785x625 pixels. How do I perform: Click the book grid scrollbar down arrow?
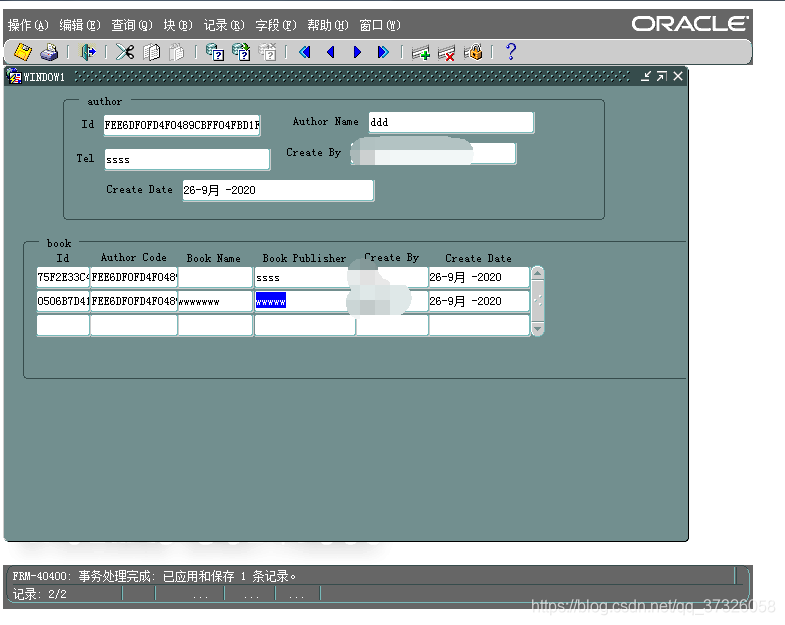pyautogui.click(x=538, y=329)
